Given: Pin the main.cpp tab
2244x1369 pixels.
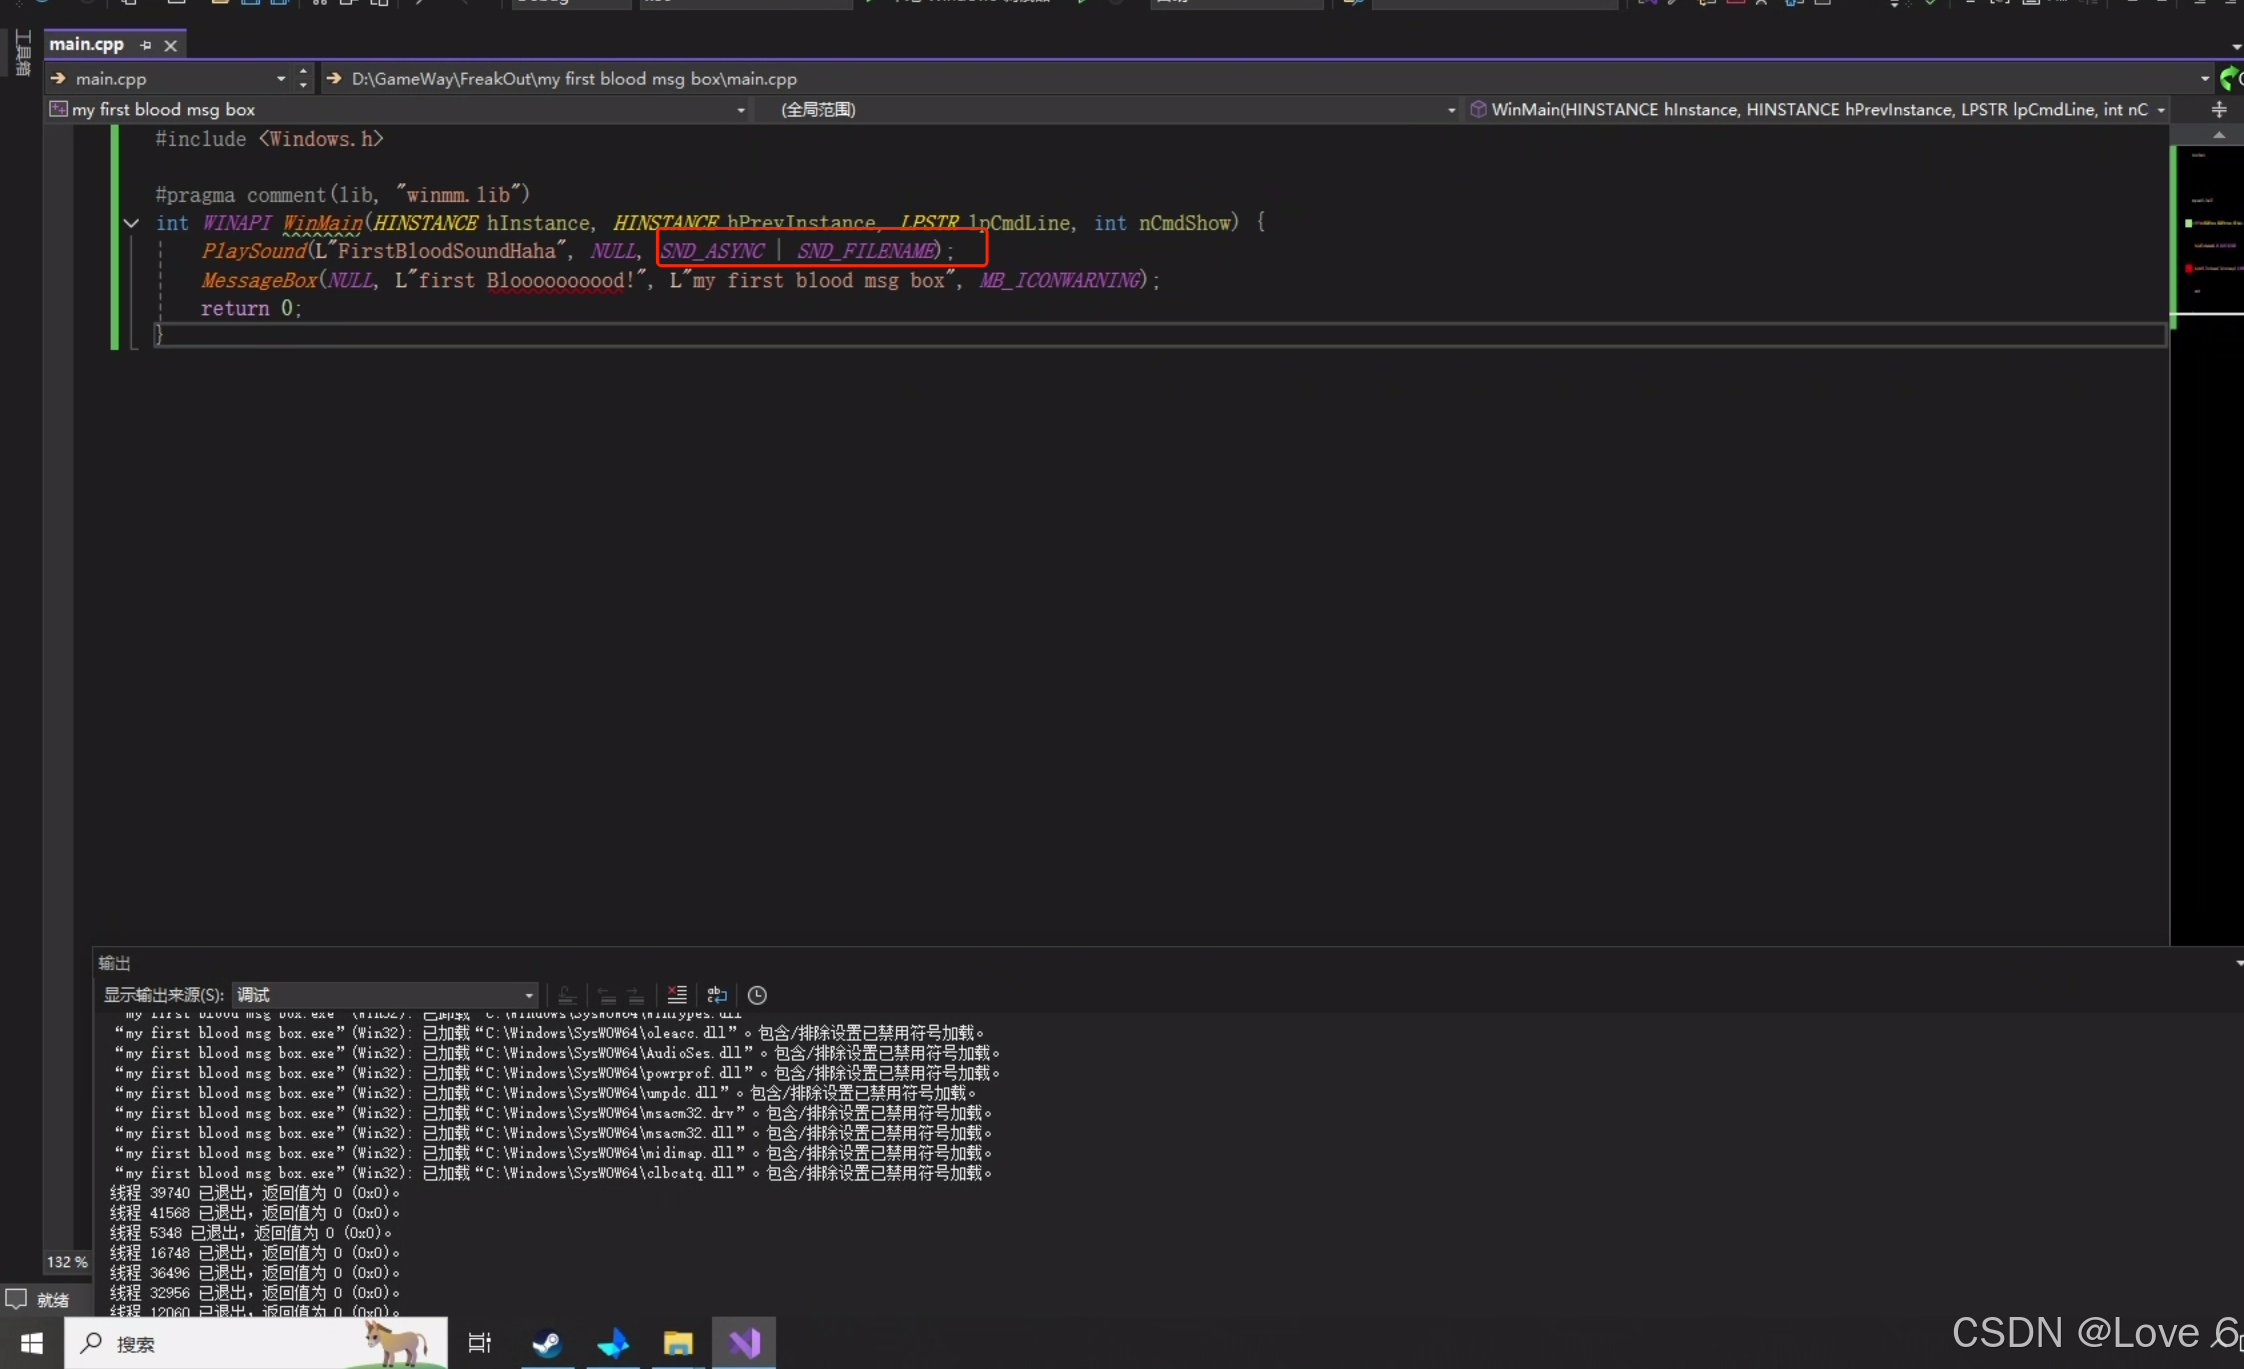Looking at the screenshot, I should click(146, 45).
